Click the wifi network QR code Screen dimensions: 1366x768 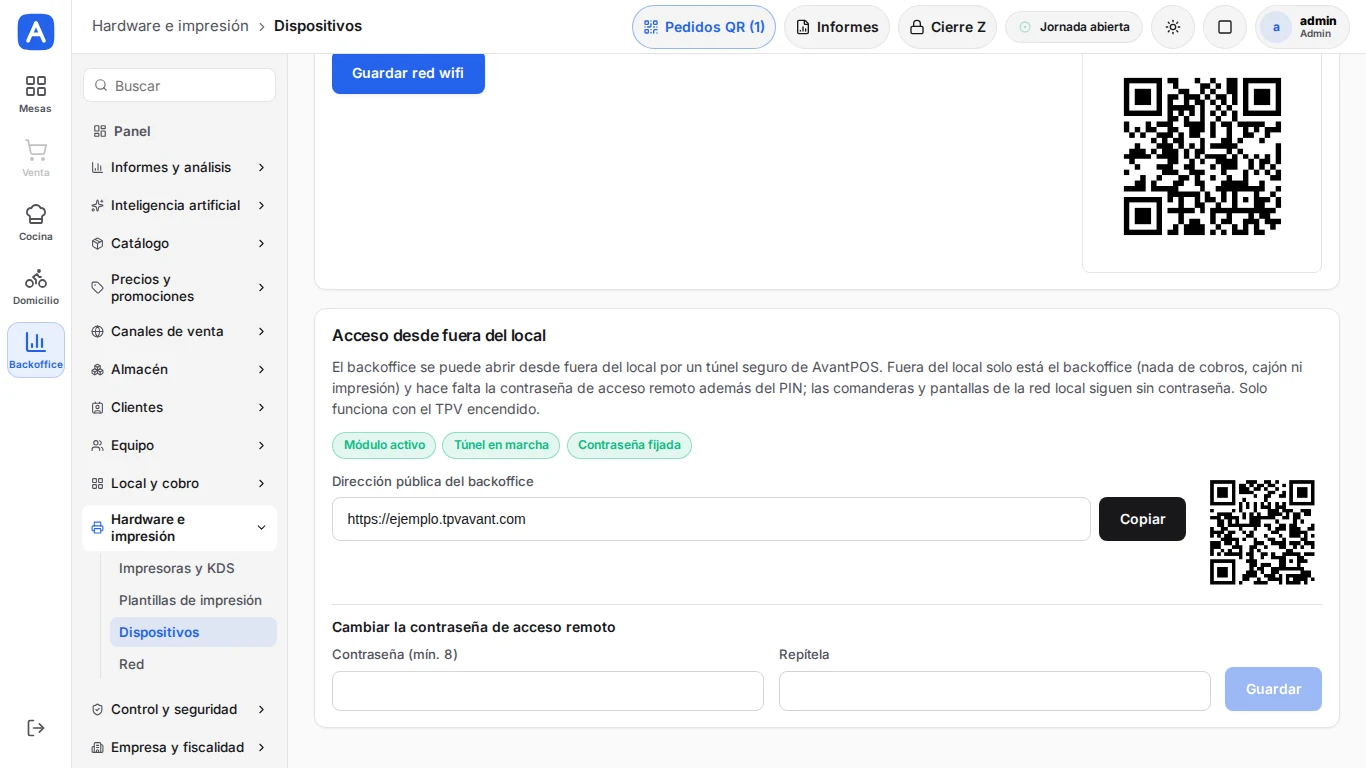[1202, 156]
